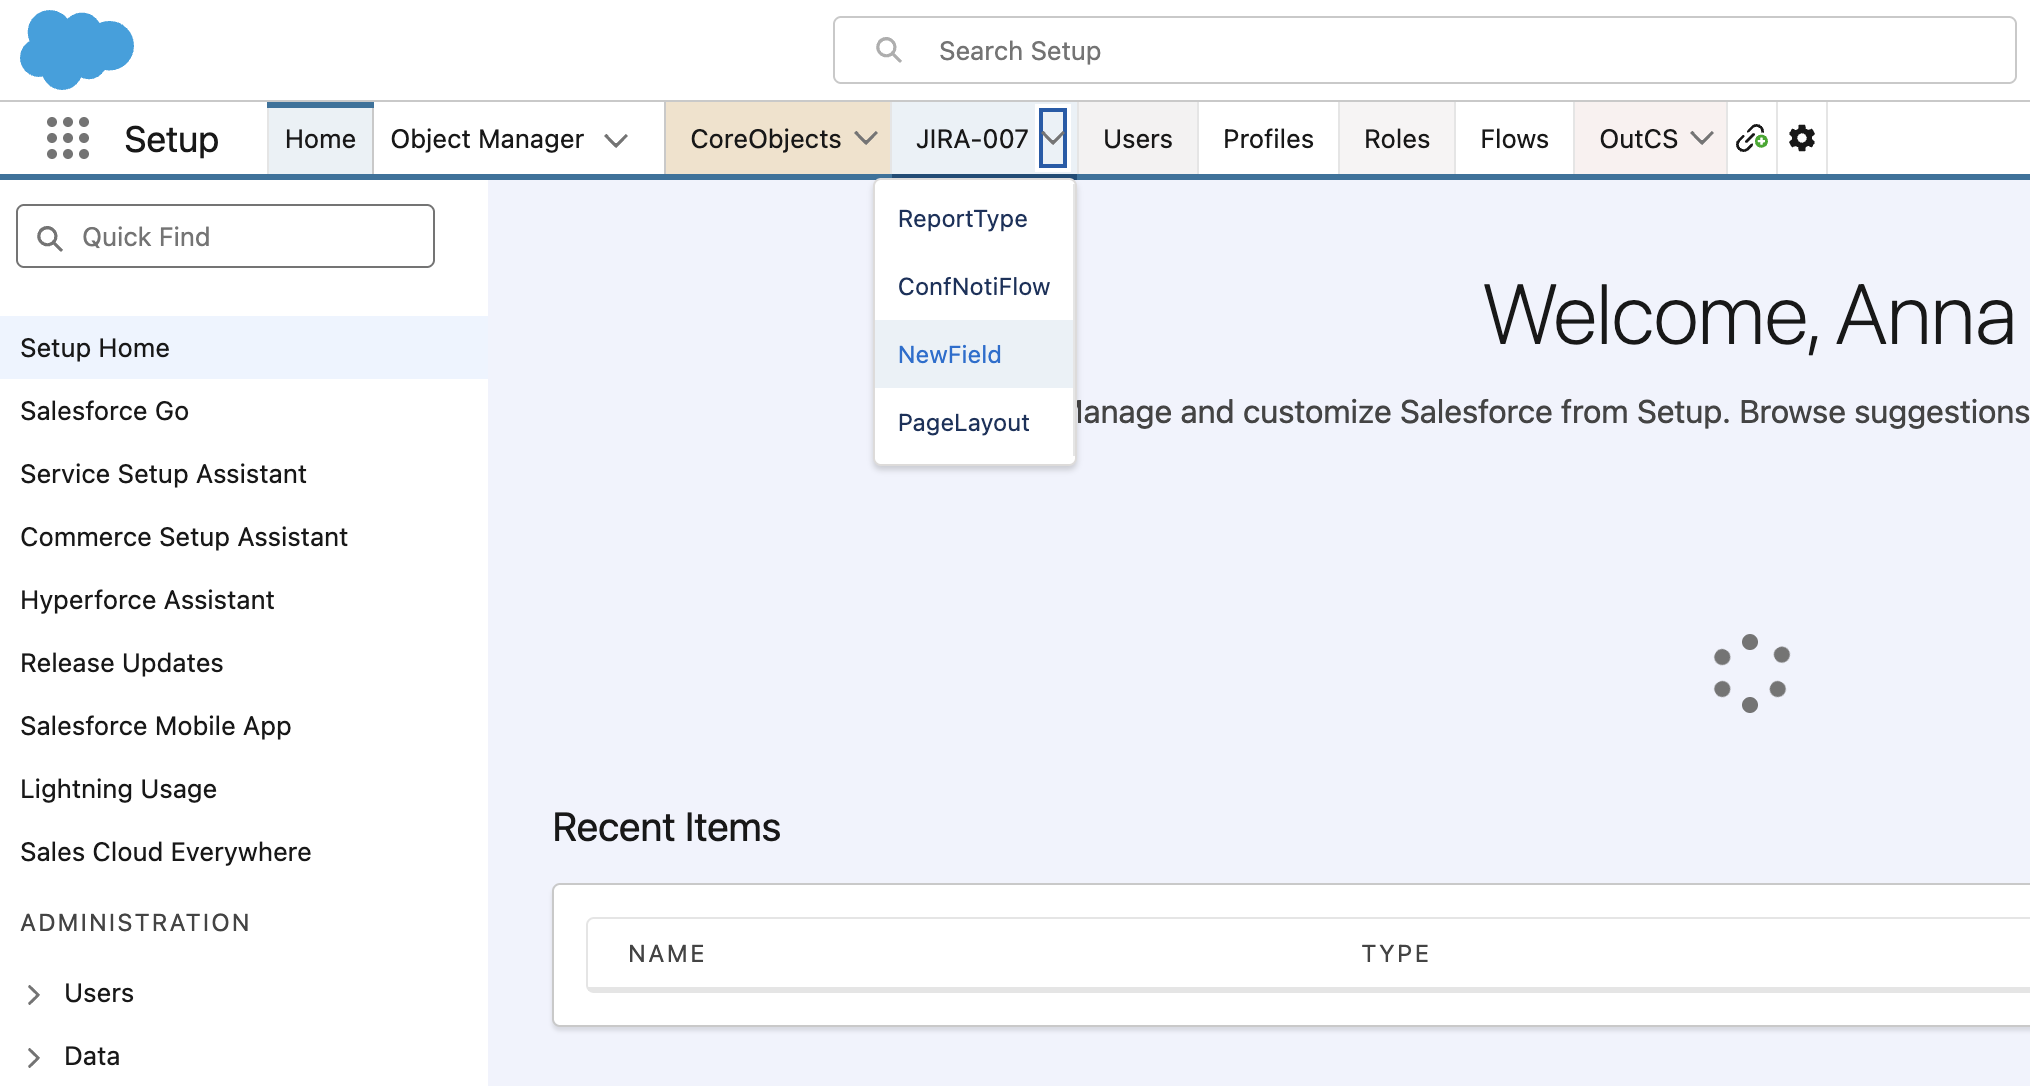
Task: Open the Object Manager tab
Action: point(487,139)
